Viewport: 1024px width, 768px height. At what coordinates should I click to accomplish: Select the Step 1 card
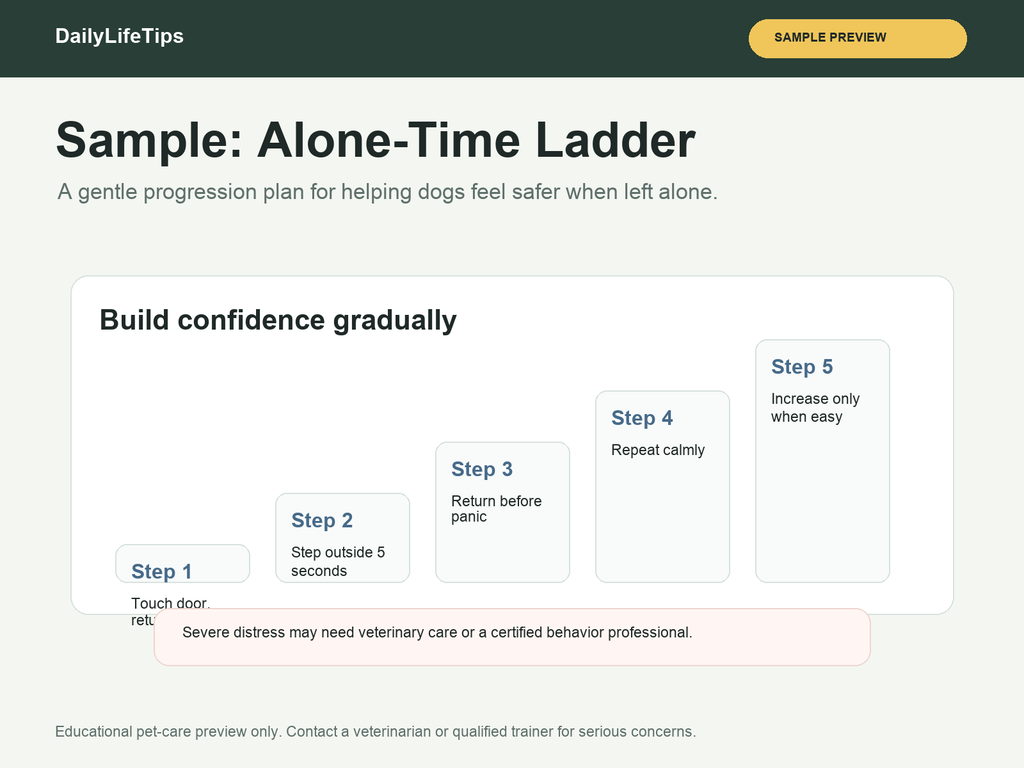coord(183,563)
